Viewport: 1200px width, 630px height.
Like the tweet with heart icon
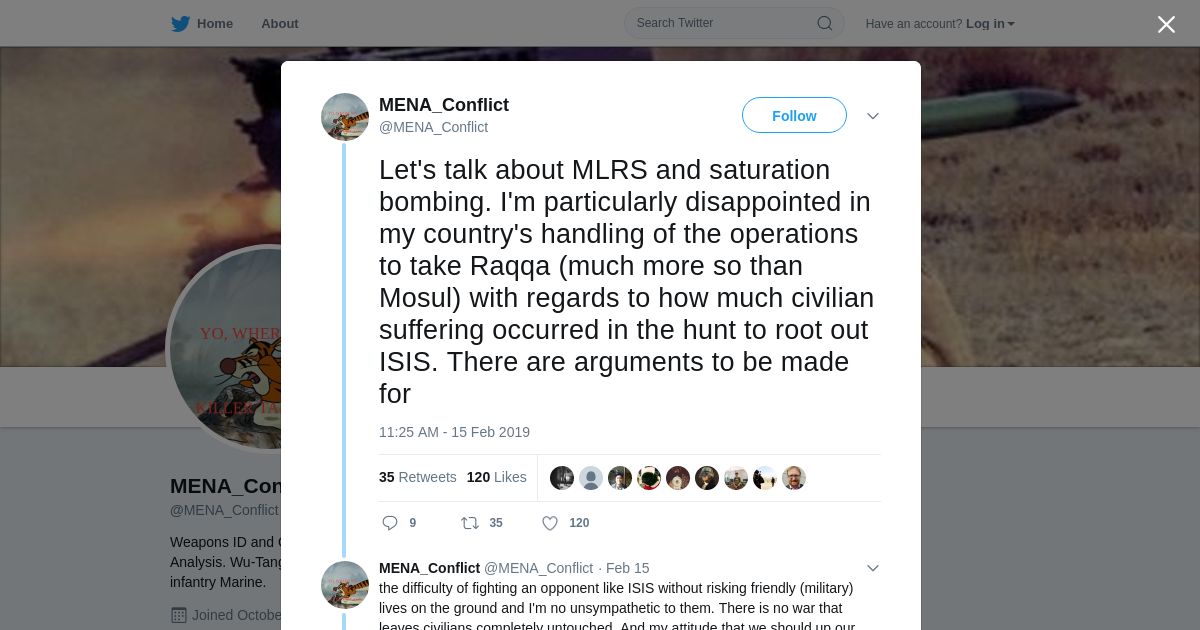point(550,523)
